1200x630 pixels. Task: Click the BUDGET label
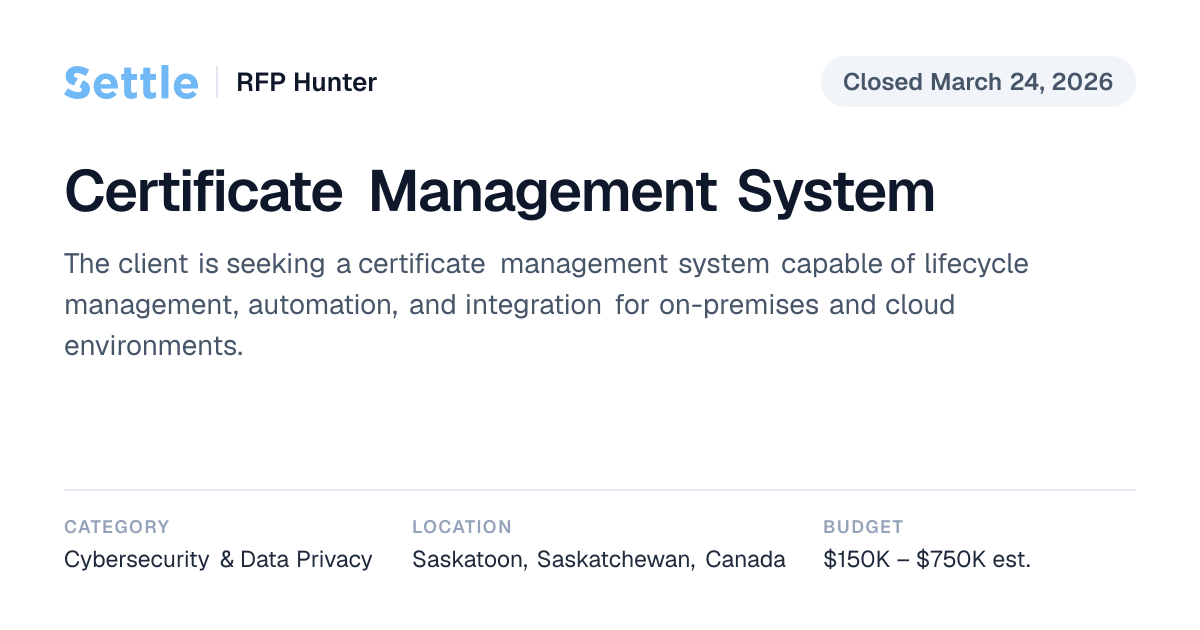[863, 526]
